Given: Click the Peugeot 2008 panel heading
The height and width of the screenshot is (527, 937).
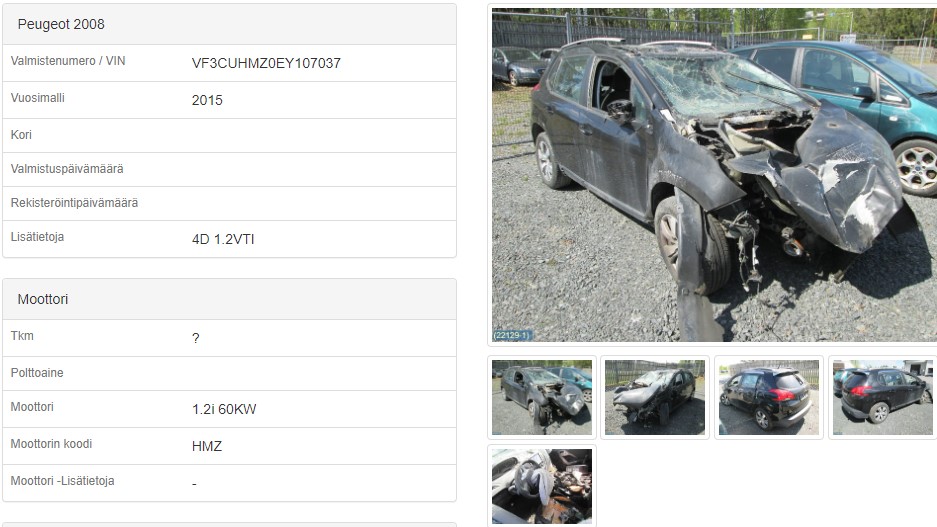Looking at the screenshot, I should click(61, 24).
